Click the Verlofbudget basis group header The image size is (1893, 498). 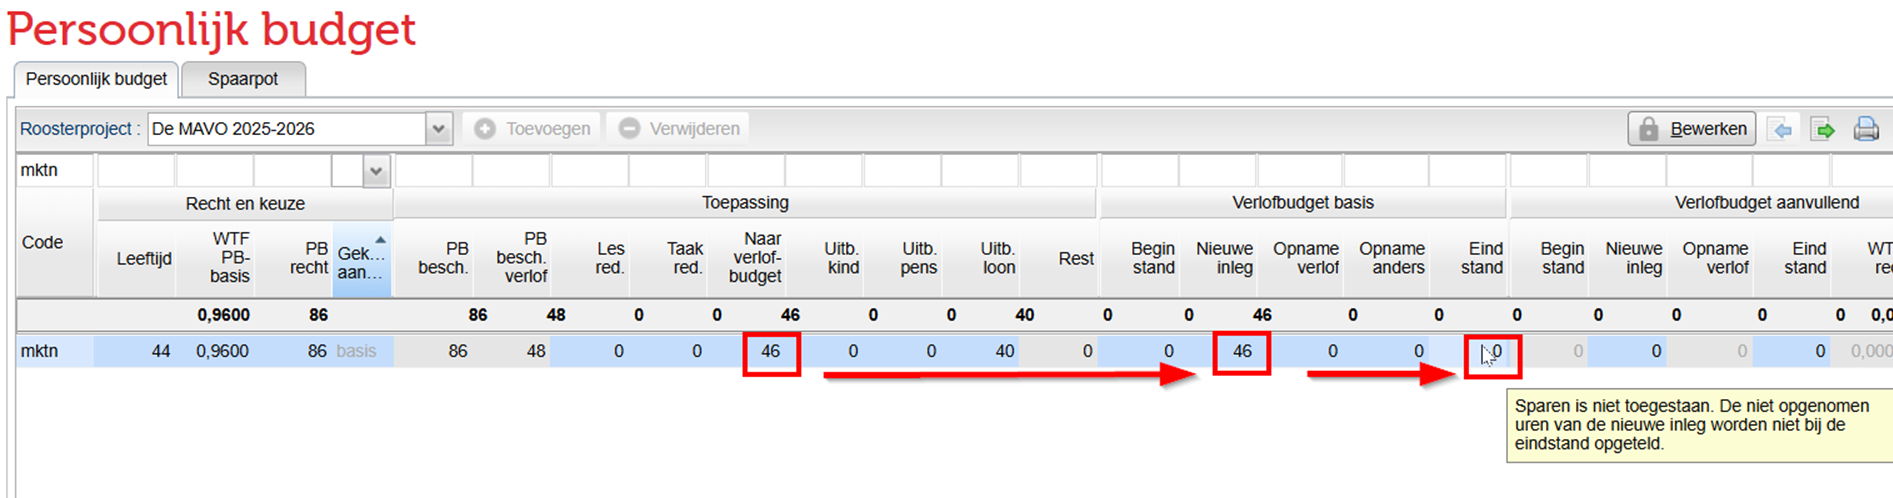click(x=1302, y=203)
